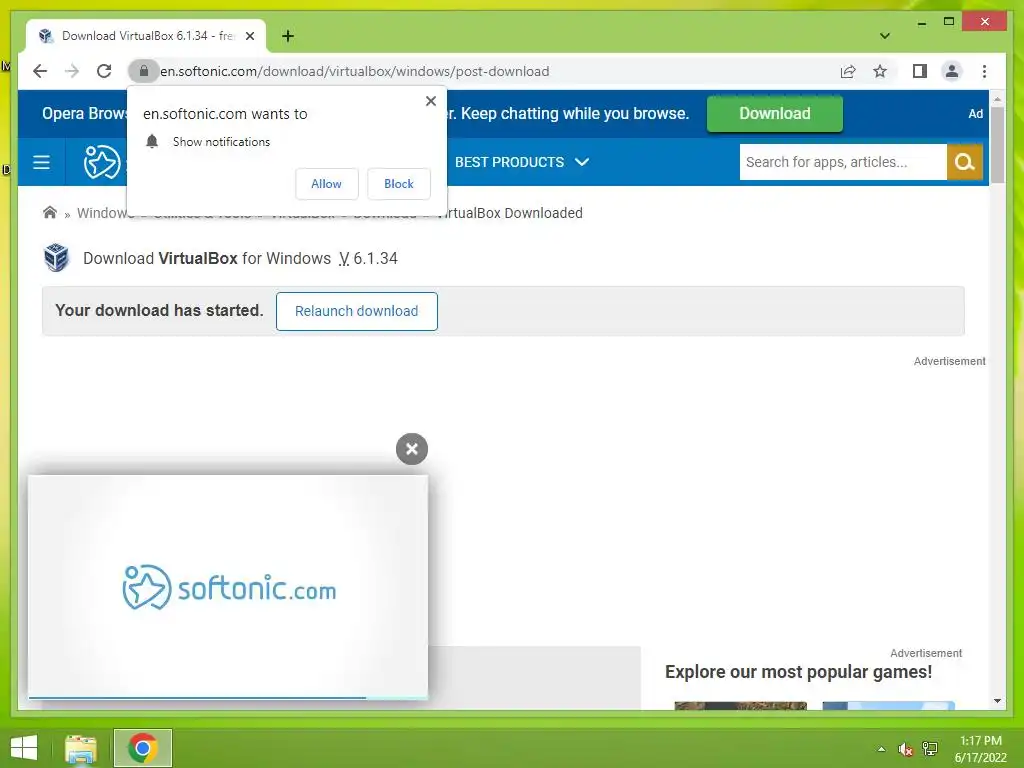The height and width of the screenshot is (768, 1024).
Task: Allow softonic notifications
Action: pos(327,184)
